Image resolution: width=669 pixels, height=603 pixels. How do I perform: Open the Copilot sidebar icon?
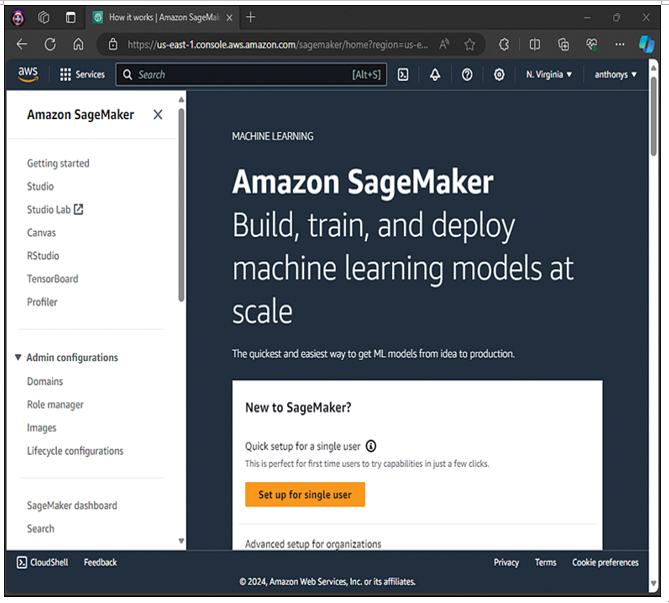pos(646,44)
